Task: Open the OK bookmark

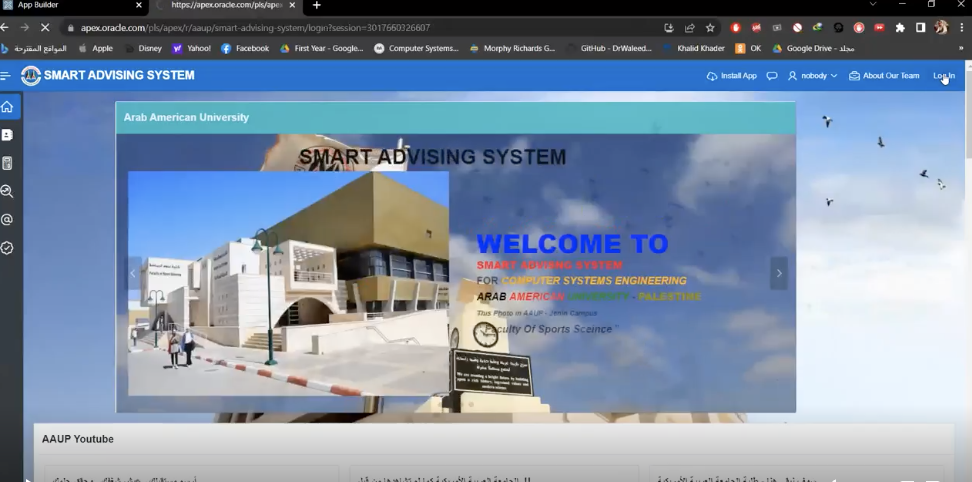Action: coord(748,48)
